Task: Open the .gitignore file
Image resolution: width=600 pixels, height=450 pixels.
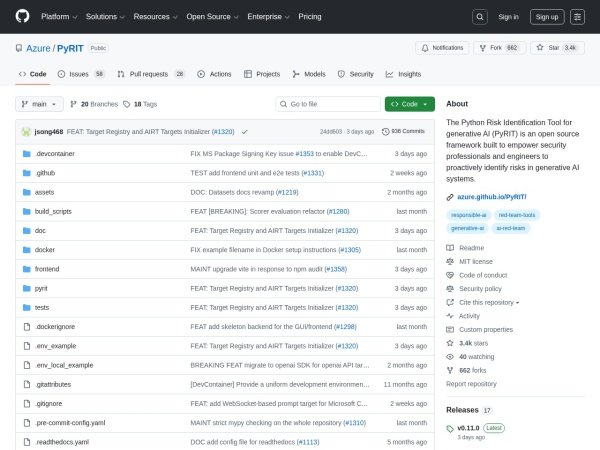Action: (49, 403)
